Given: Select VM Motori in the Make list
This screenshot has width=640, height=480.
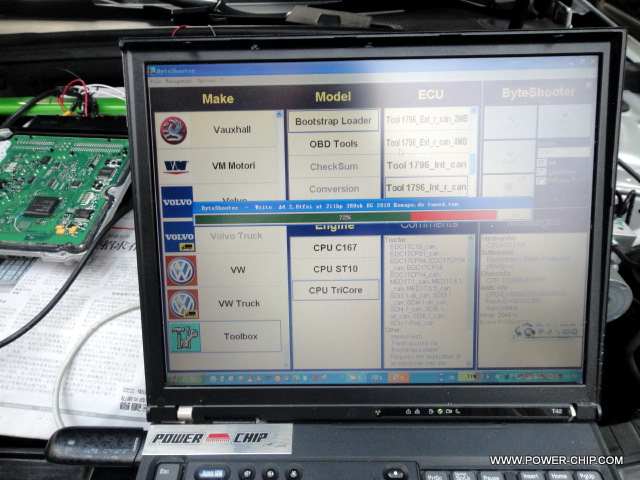Looking at the screenshot, I should 233,166.
